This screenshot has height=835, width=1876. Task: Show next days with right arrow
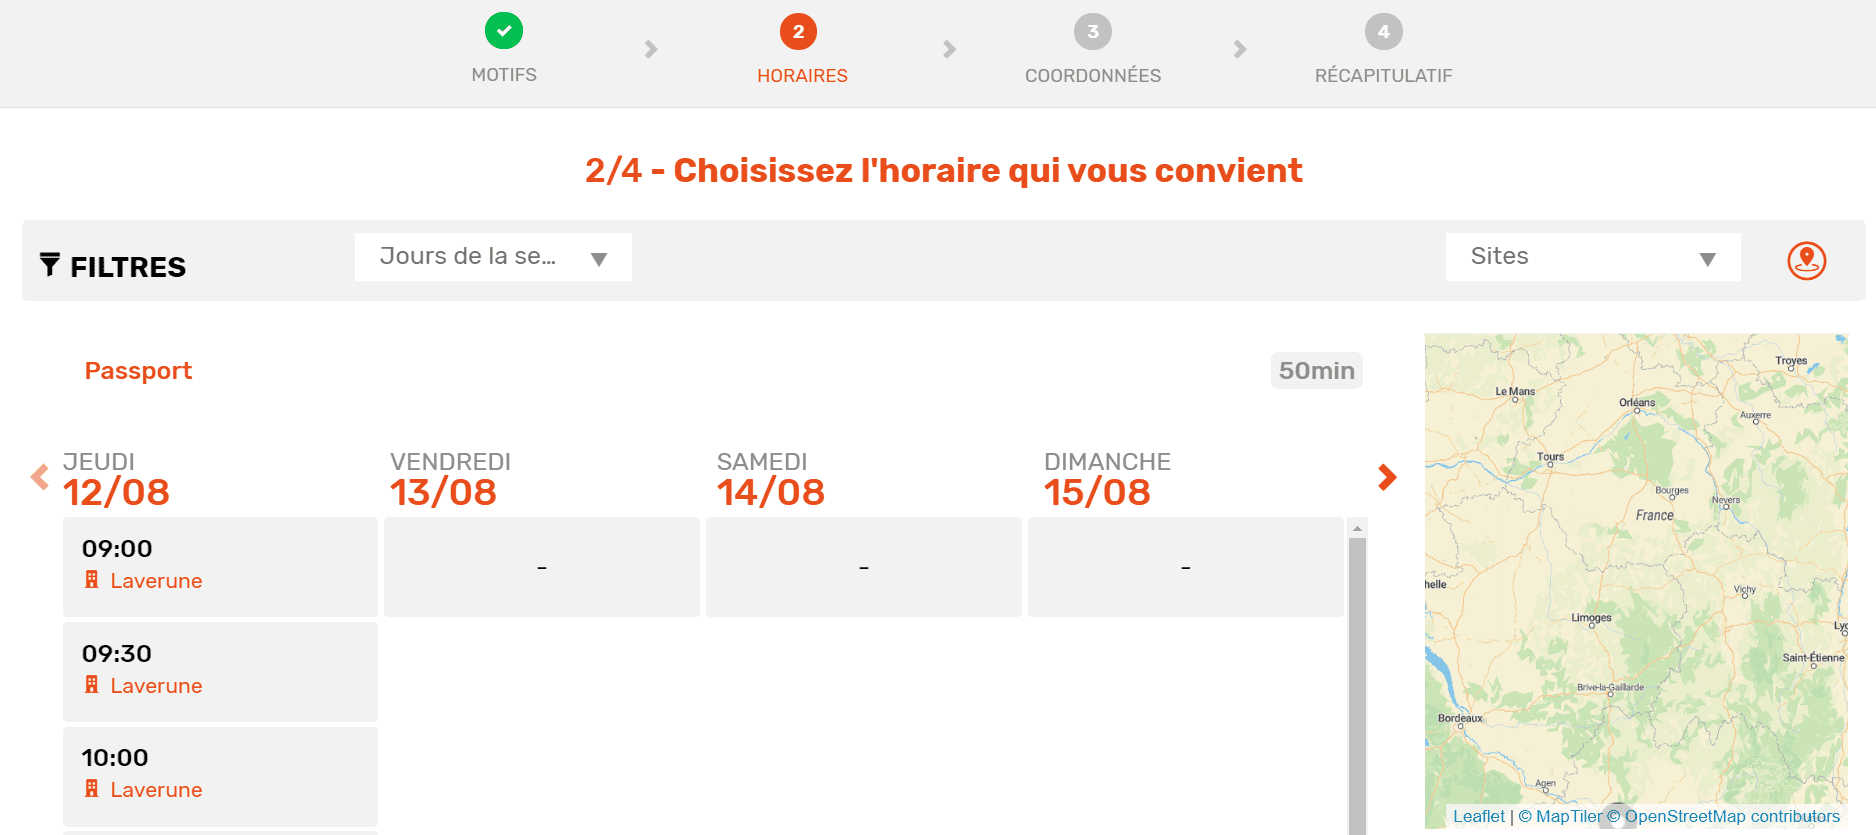(x=1387, y=477)
